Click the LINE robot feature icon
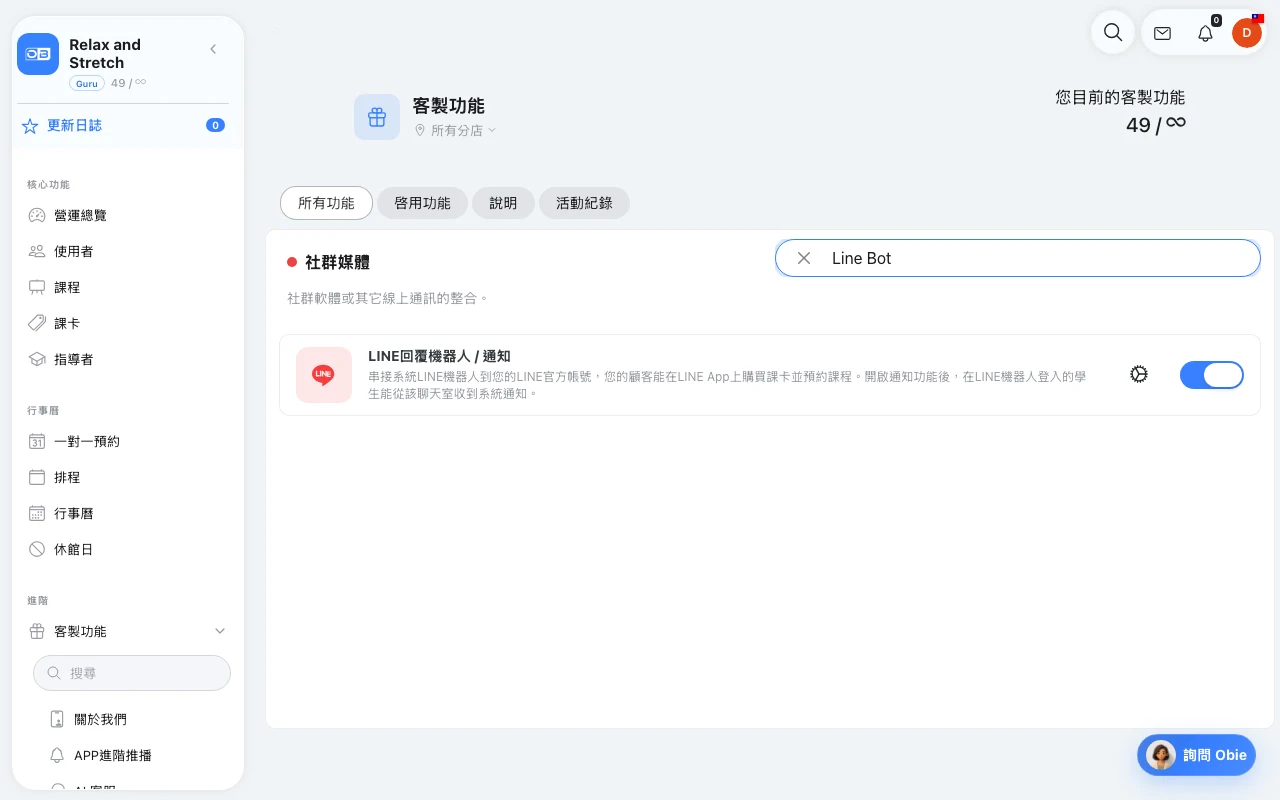The width and height of the screenshot is (1280, 800). pos(324,375)
